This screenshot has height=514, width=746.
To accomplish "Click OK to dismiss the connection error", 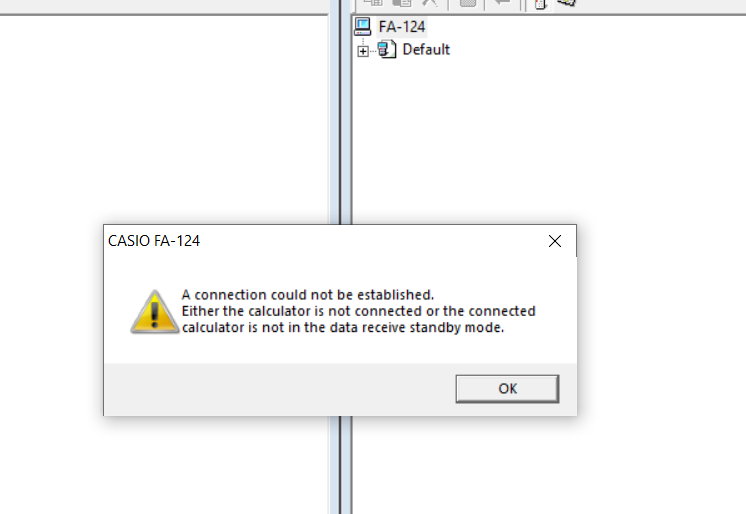I will coord(507,389).
